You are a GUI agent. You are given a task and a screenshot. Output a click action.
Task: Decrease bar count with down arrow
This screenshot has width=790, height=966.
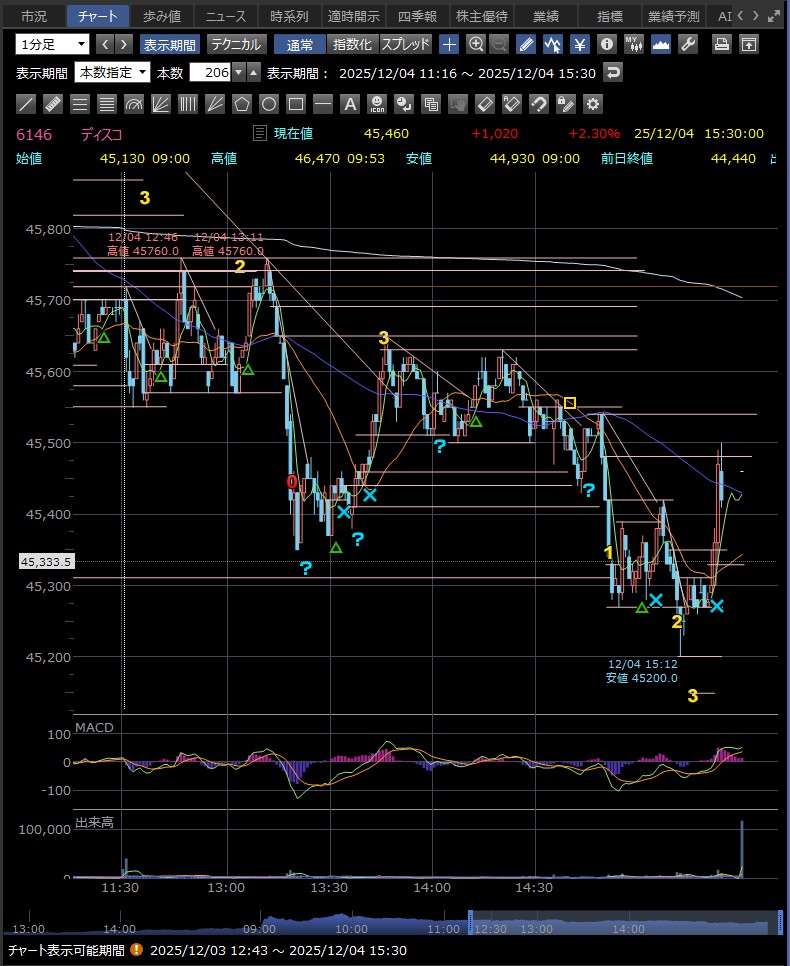point(239,73)
